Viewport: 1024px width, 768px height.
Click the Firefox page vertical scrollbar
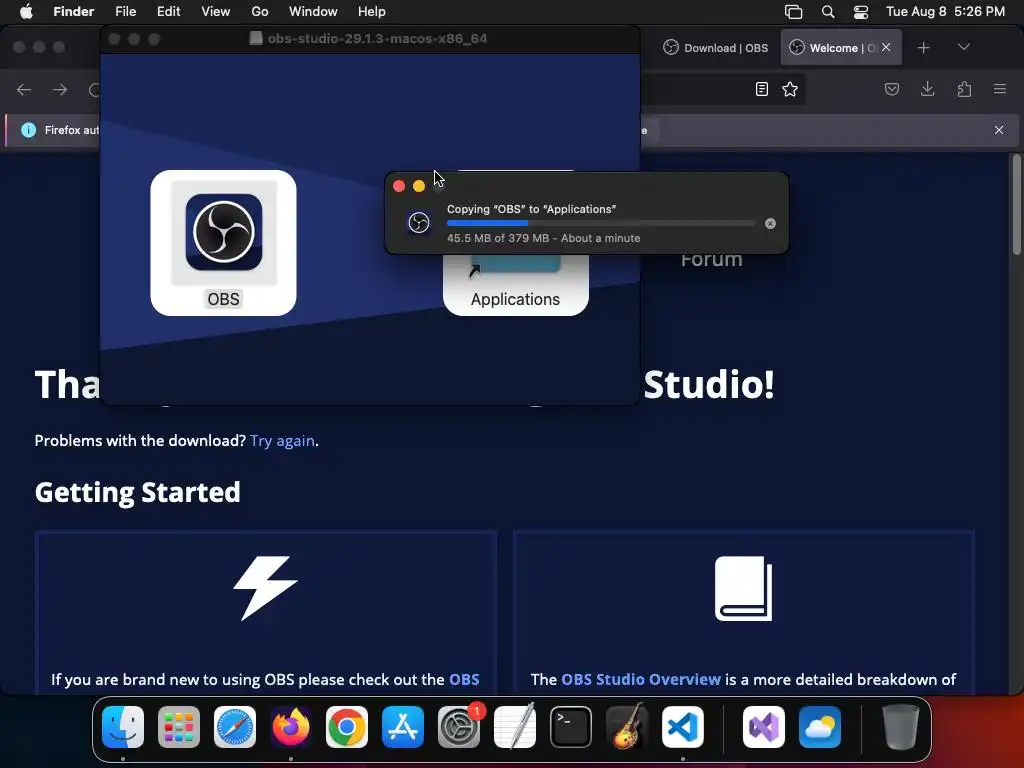pos(1016,204)
